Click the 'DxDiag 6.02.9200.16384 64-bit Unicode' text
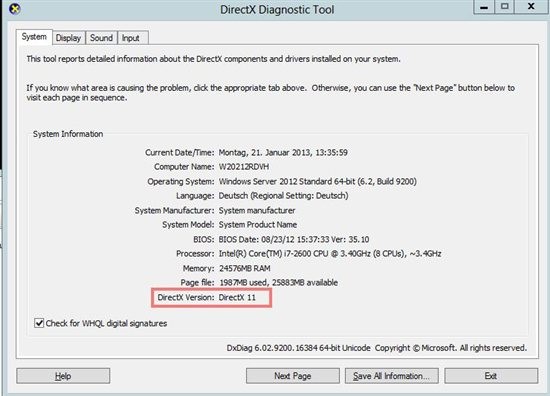550x396 pixels. pos(299,348)
